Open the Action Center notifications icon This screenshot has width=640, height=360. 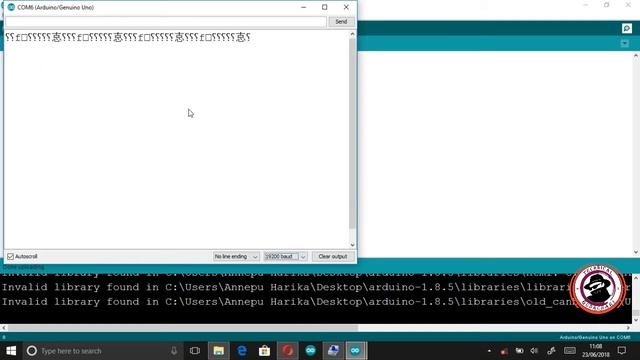click(x=622, y=351)
